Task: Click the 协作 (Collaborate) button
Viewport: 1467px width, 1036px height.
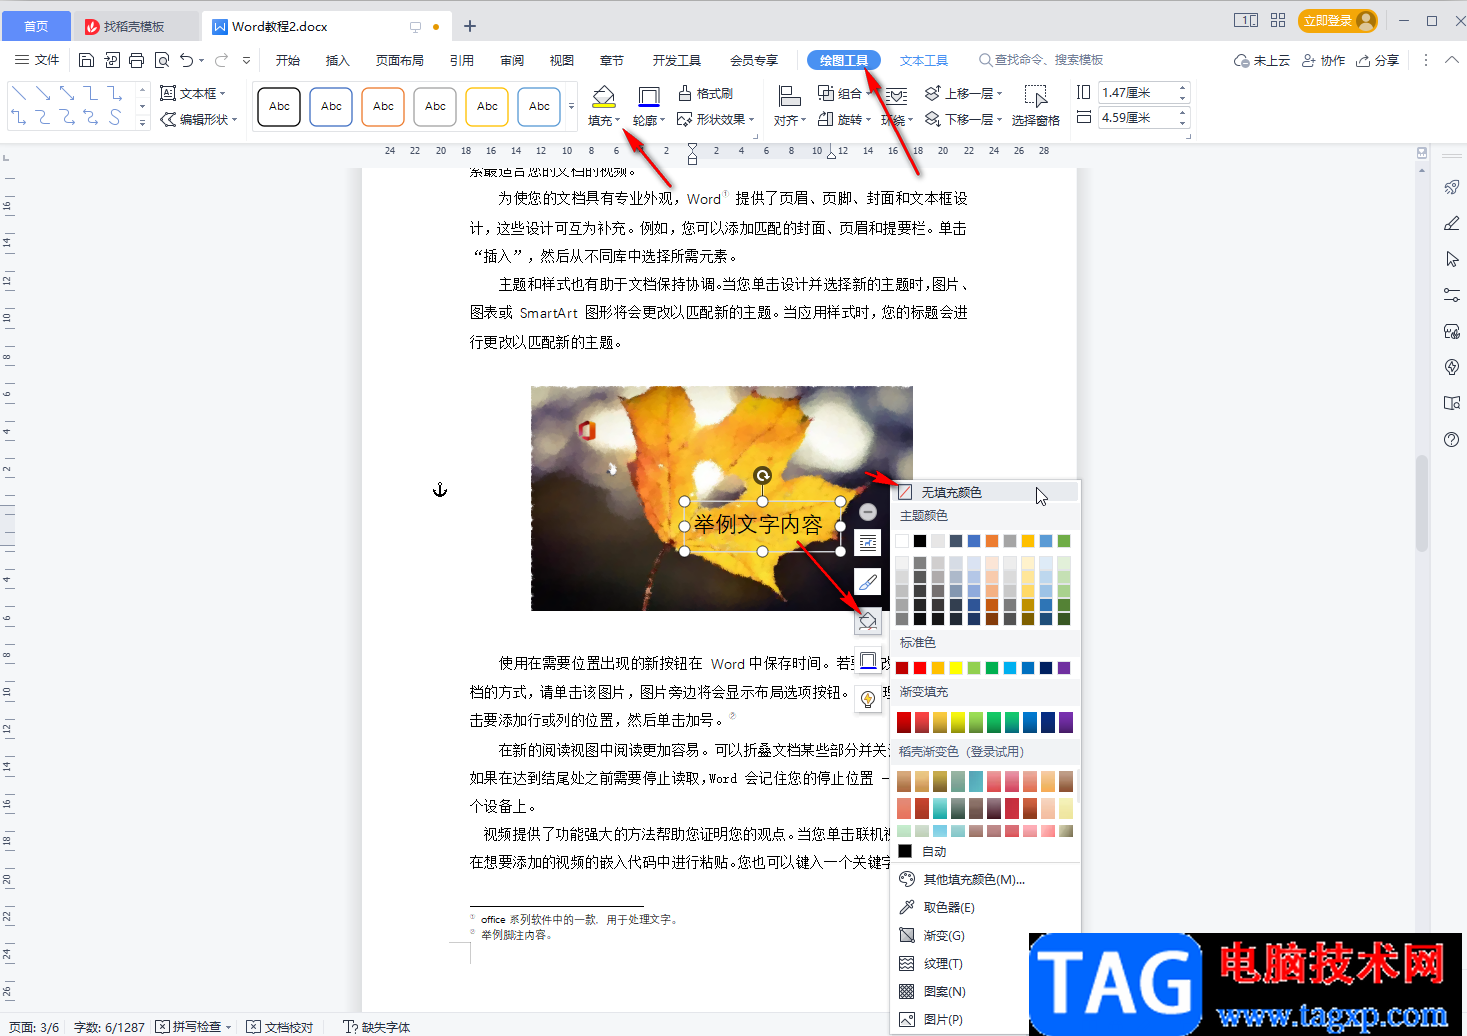Action: [x=1323, y=60]
